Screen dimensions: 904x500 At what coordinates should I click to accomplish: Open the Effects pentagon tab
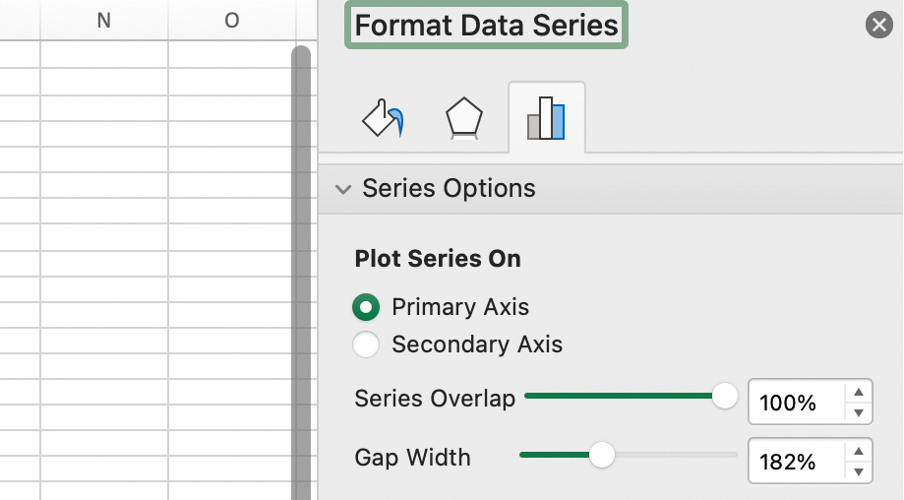(464, 119)
